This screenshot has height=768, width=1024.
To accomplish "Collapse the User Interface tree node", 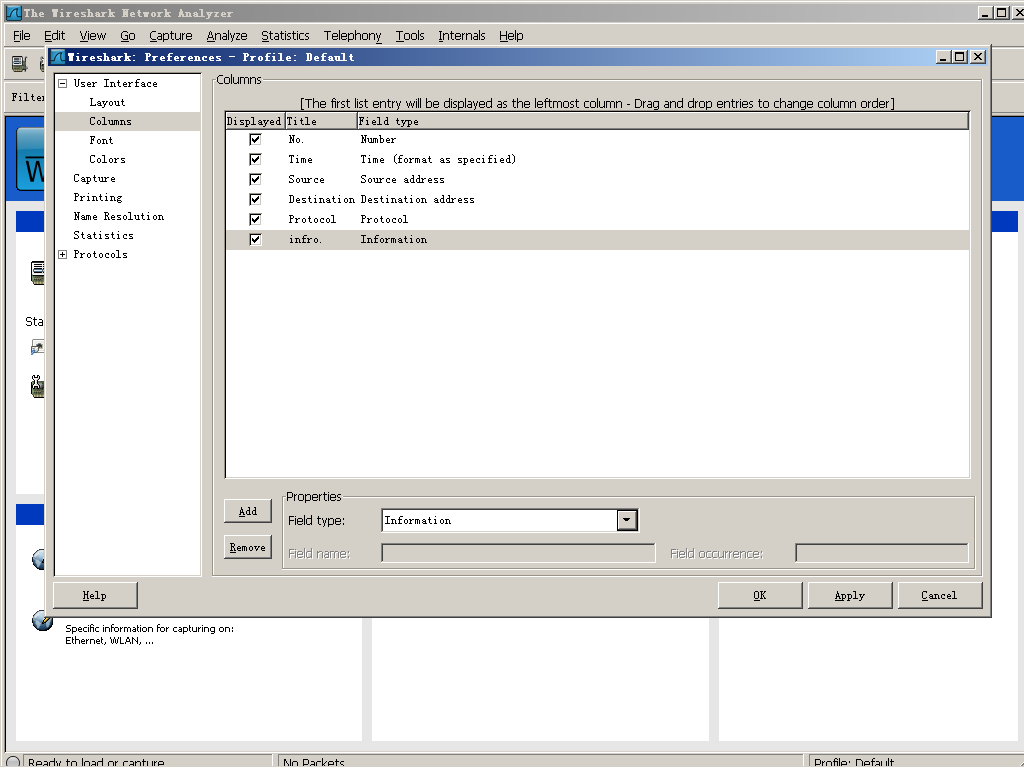I will [x=63, y=84].
